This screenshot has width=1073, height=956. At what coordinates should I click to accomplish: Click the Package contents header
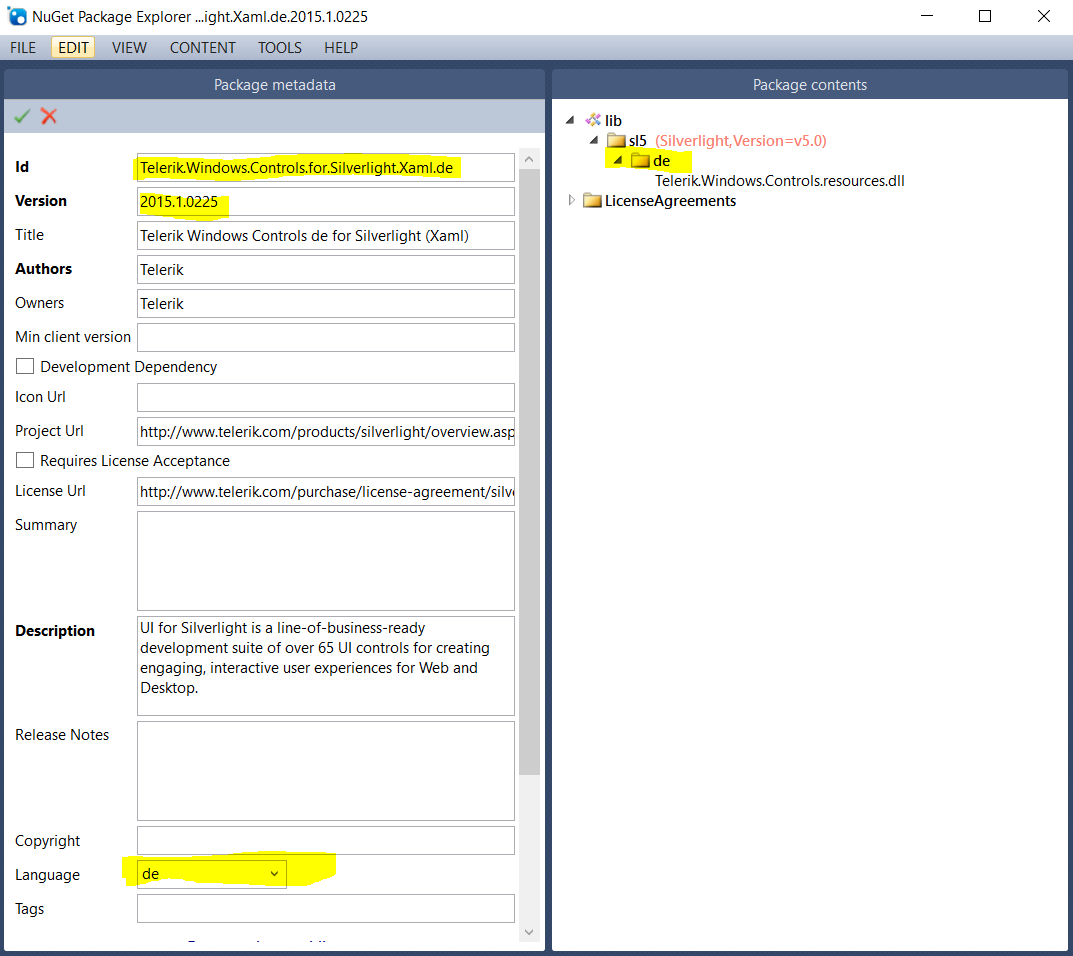point(810,85)
